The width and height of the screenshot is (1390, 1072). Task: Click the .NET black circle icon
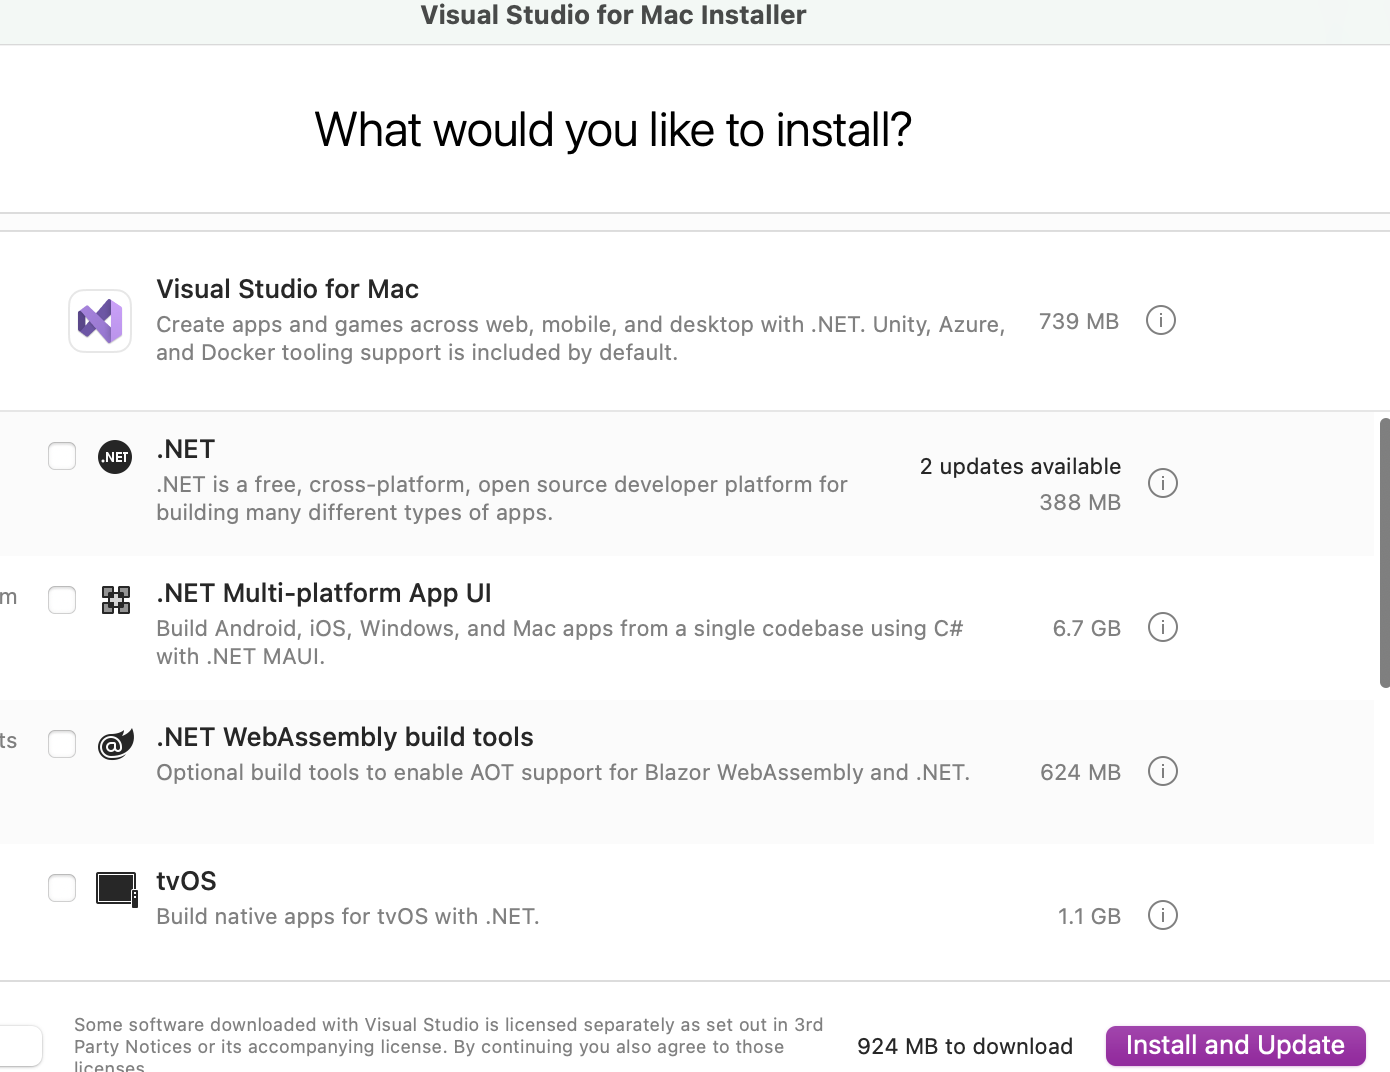(x=115, y=457)
